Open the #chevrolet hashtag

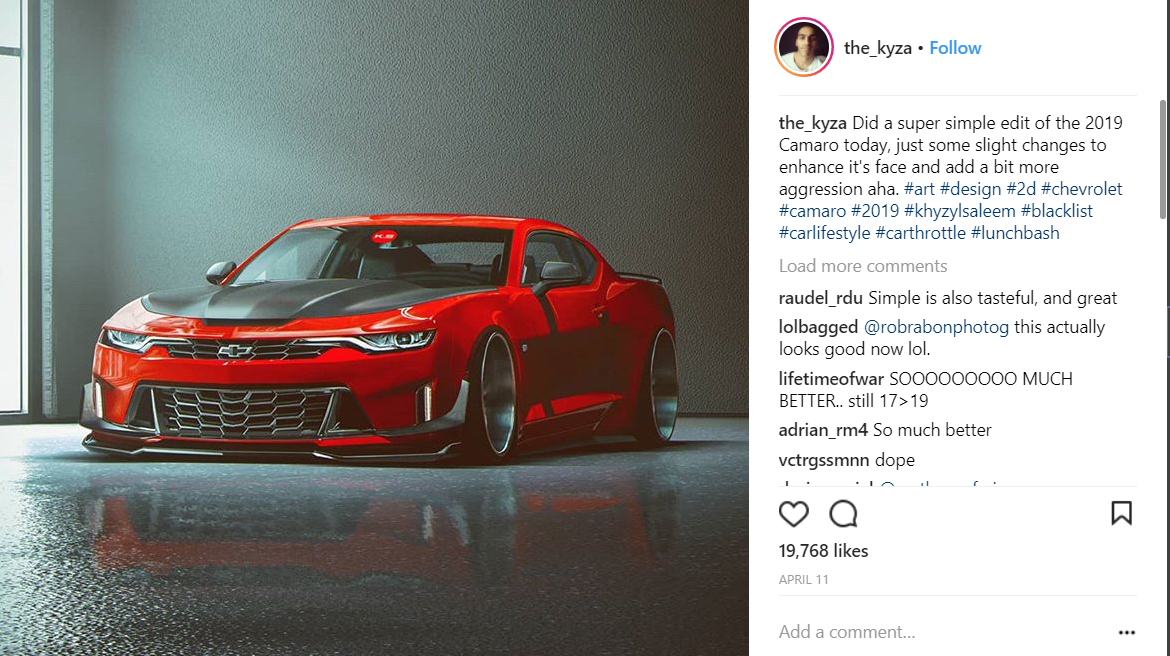pyautogui.click(x=1081, y=189)
